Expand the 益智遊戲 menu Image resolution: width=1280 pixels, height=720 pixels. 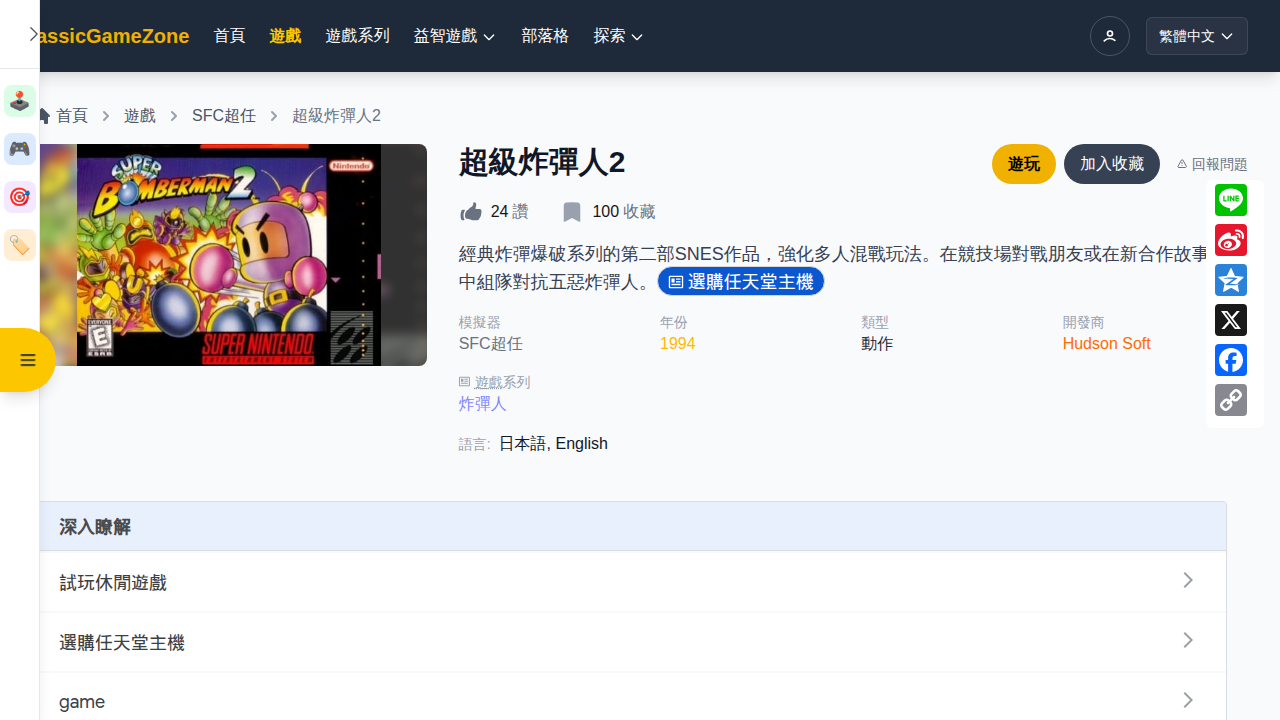coord(455,36)
